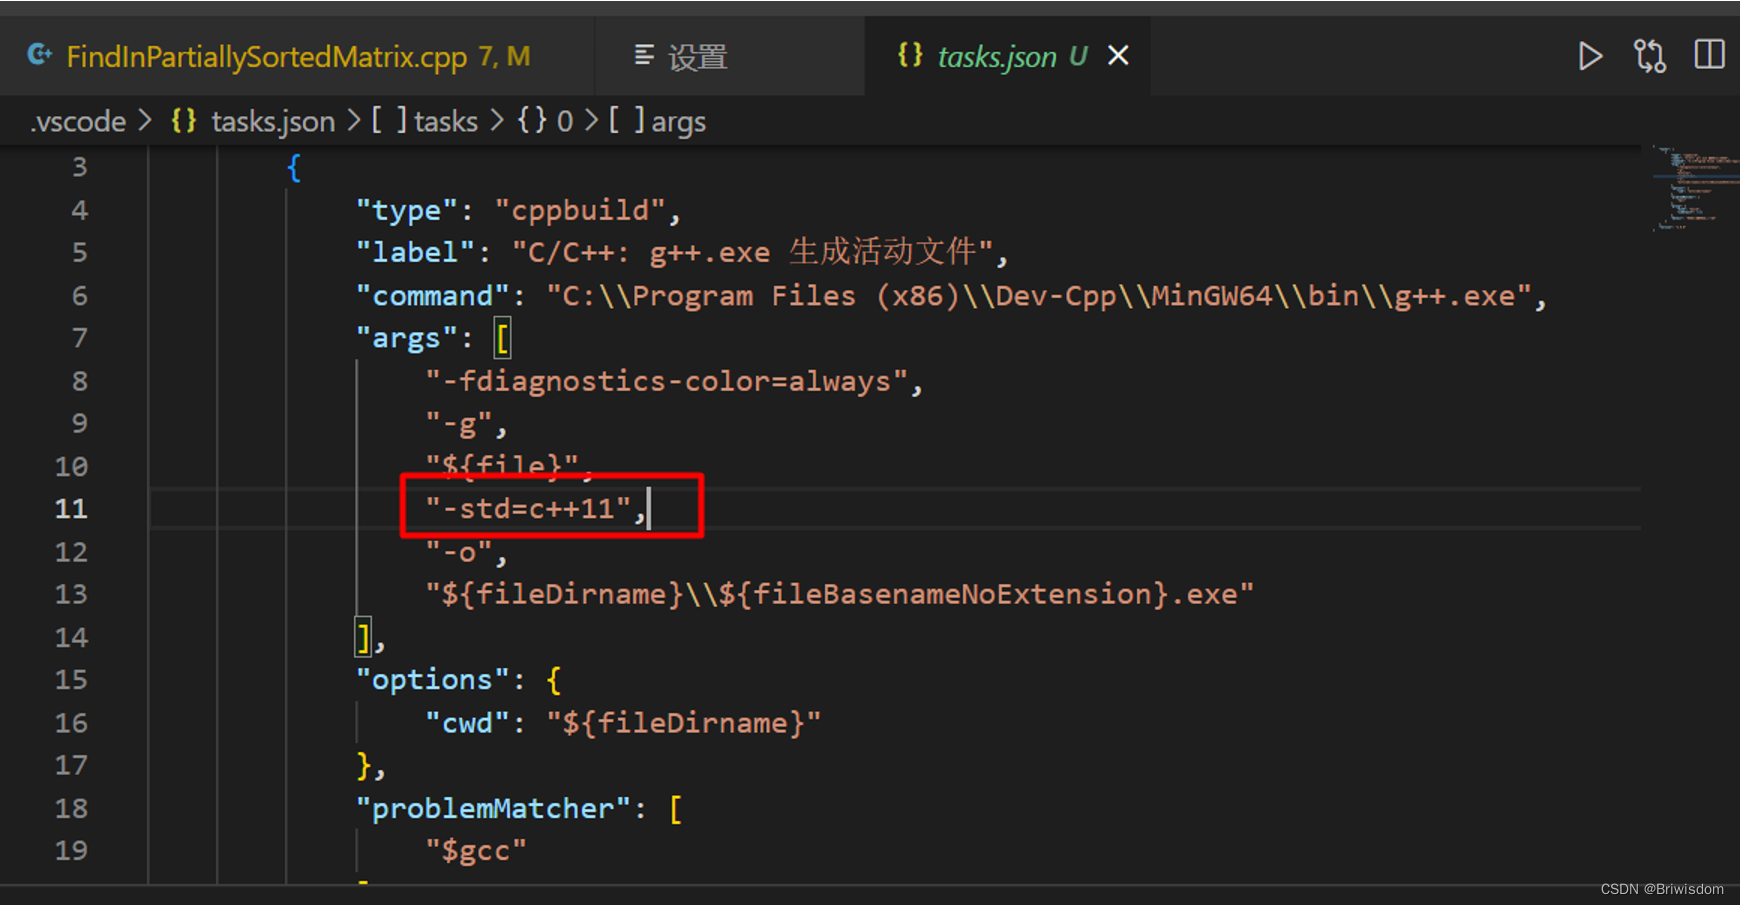Click the opening bracket on the args line
Viewport: 1740px width, 905px height.
(502, 337)
